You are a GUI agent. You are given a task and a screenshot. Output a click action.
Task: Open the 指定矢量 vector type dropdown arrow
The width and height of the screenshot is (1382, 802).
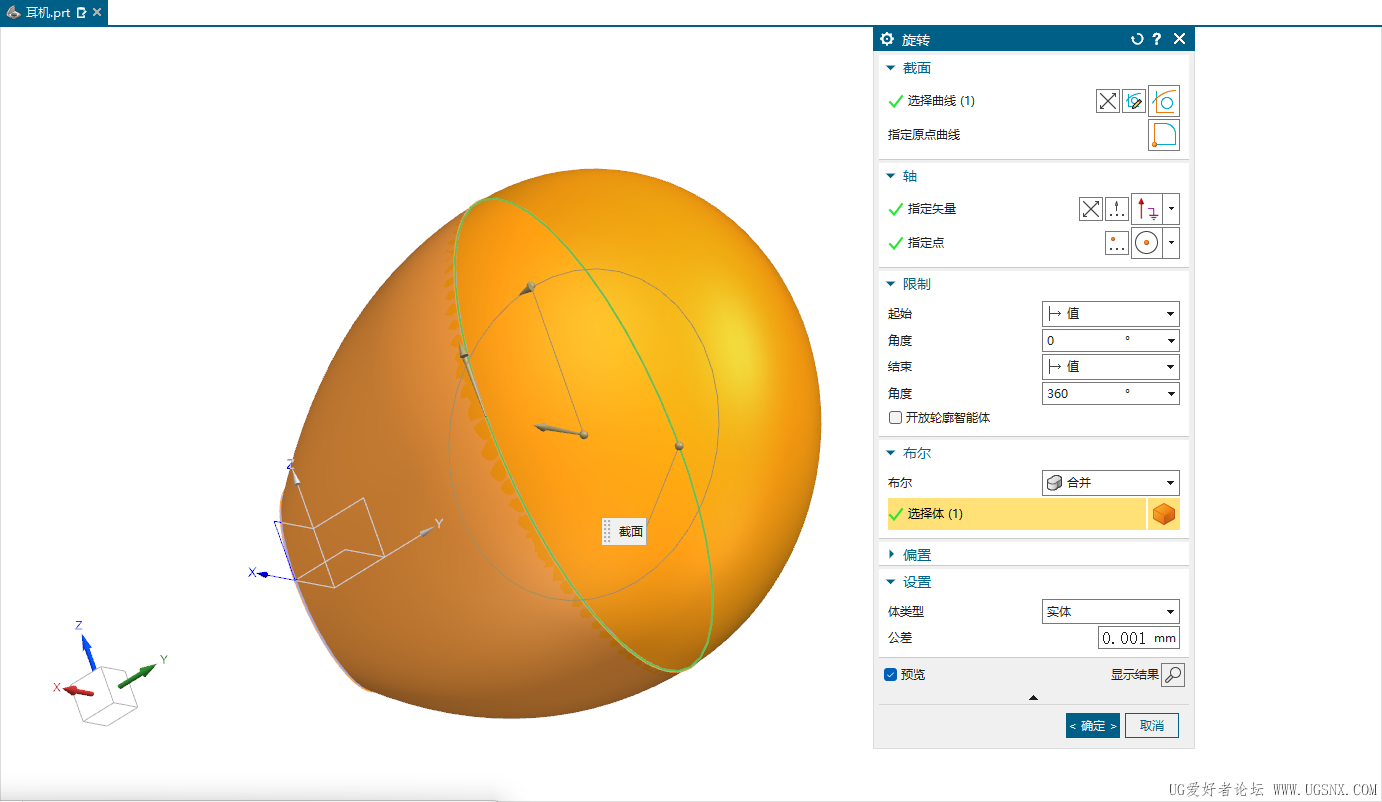[1172, 209]
